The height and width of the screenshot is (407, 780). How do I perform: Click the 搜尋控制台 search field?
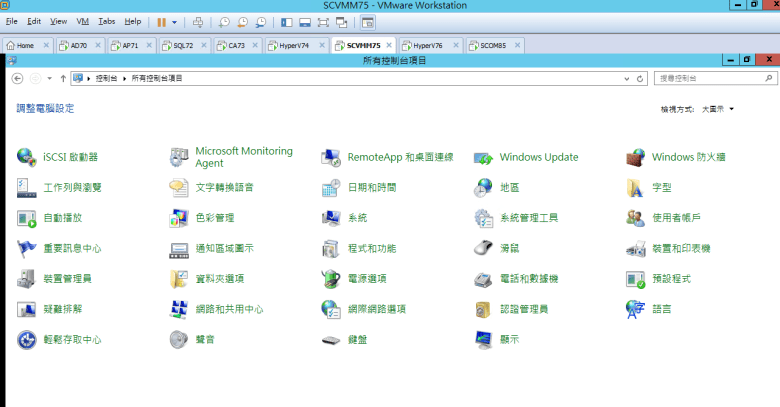point(710,77)
